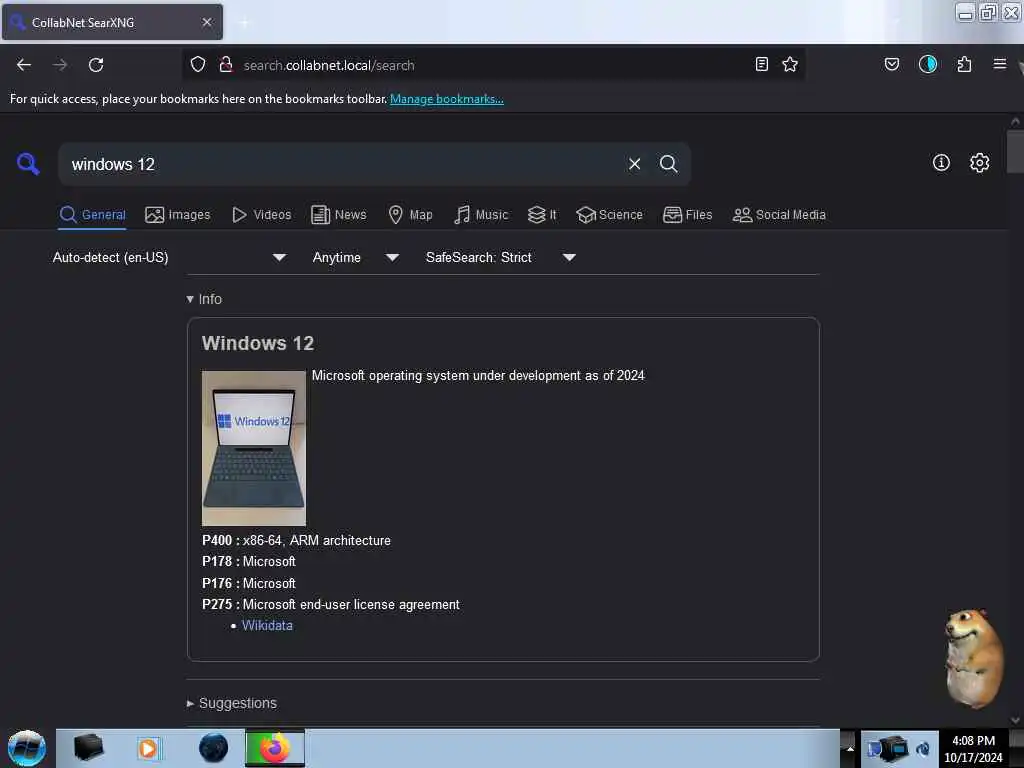
Task: Launch the media player taskbar icon
Action: tap(148, 748)
